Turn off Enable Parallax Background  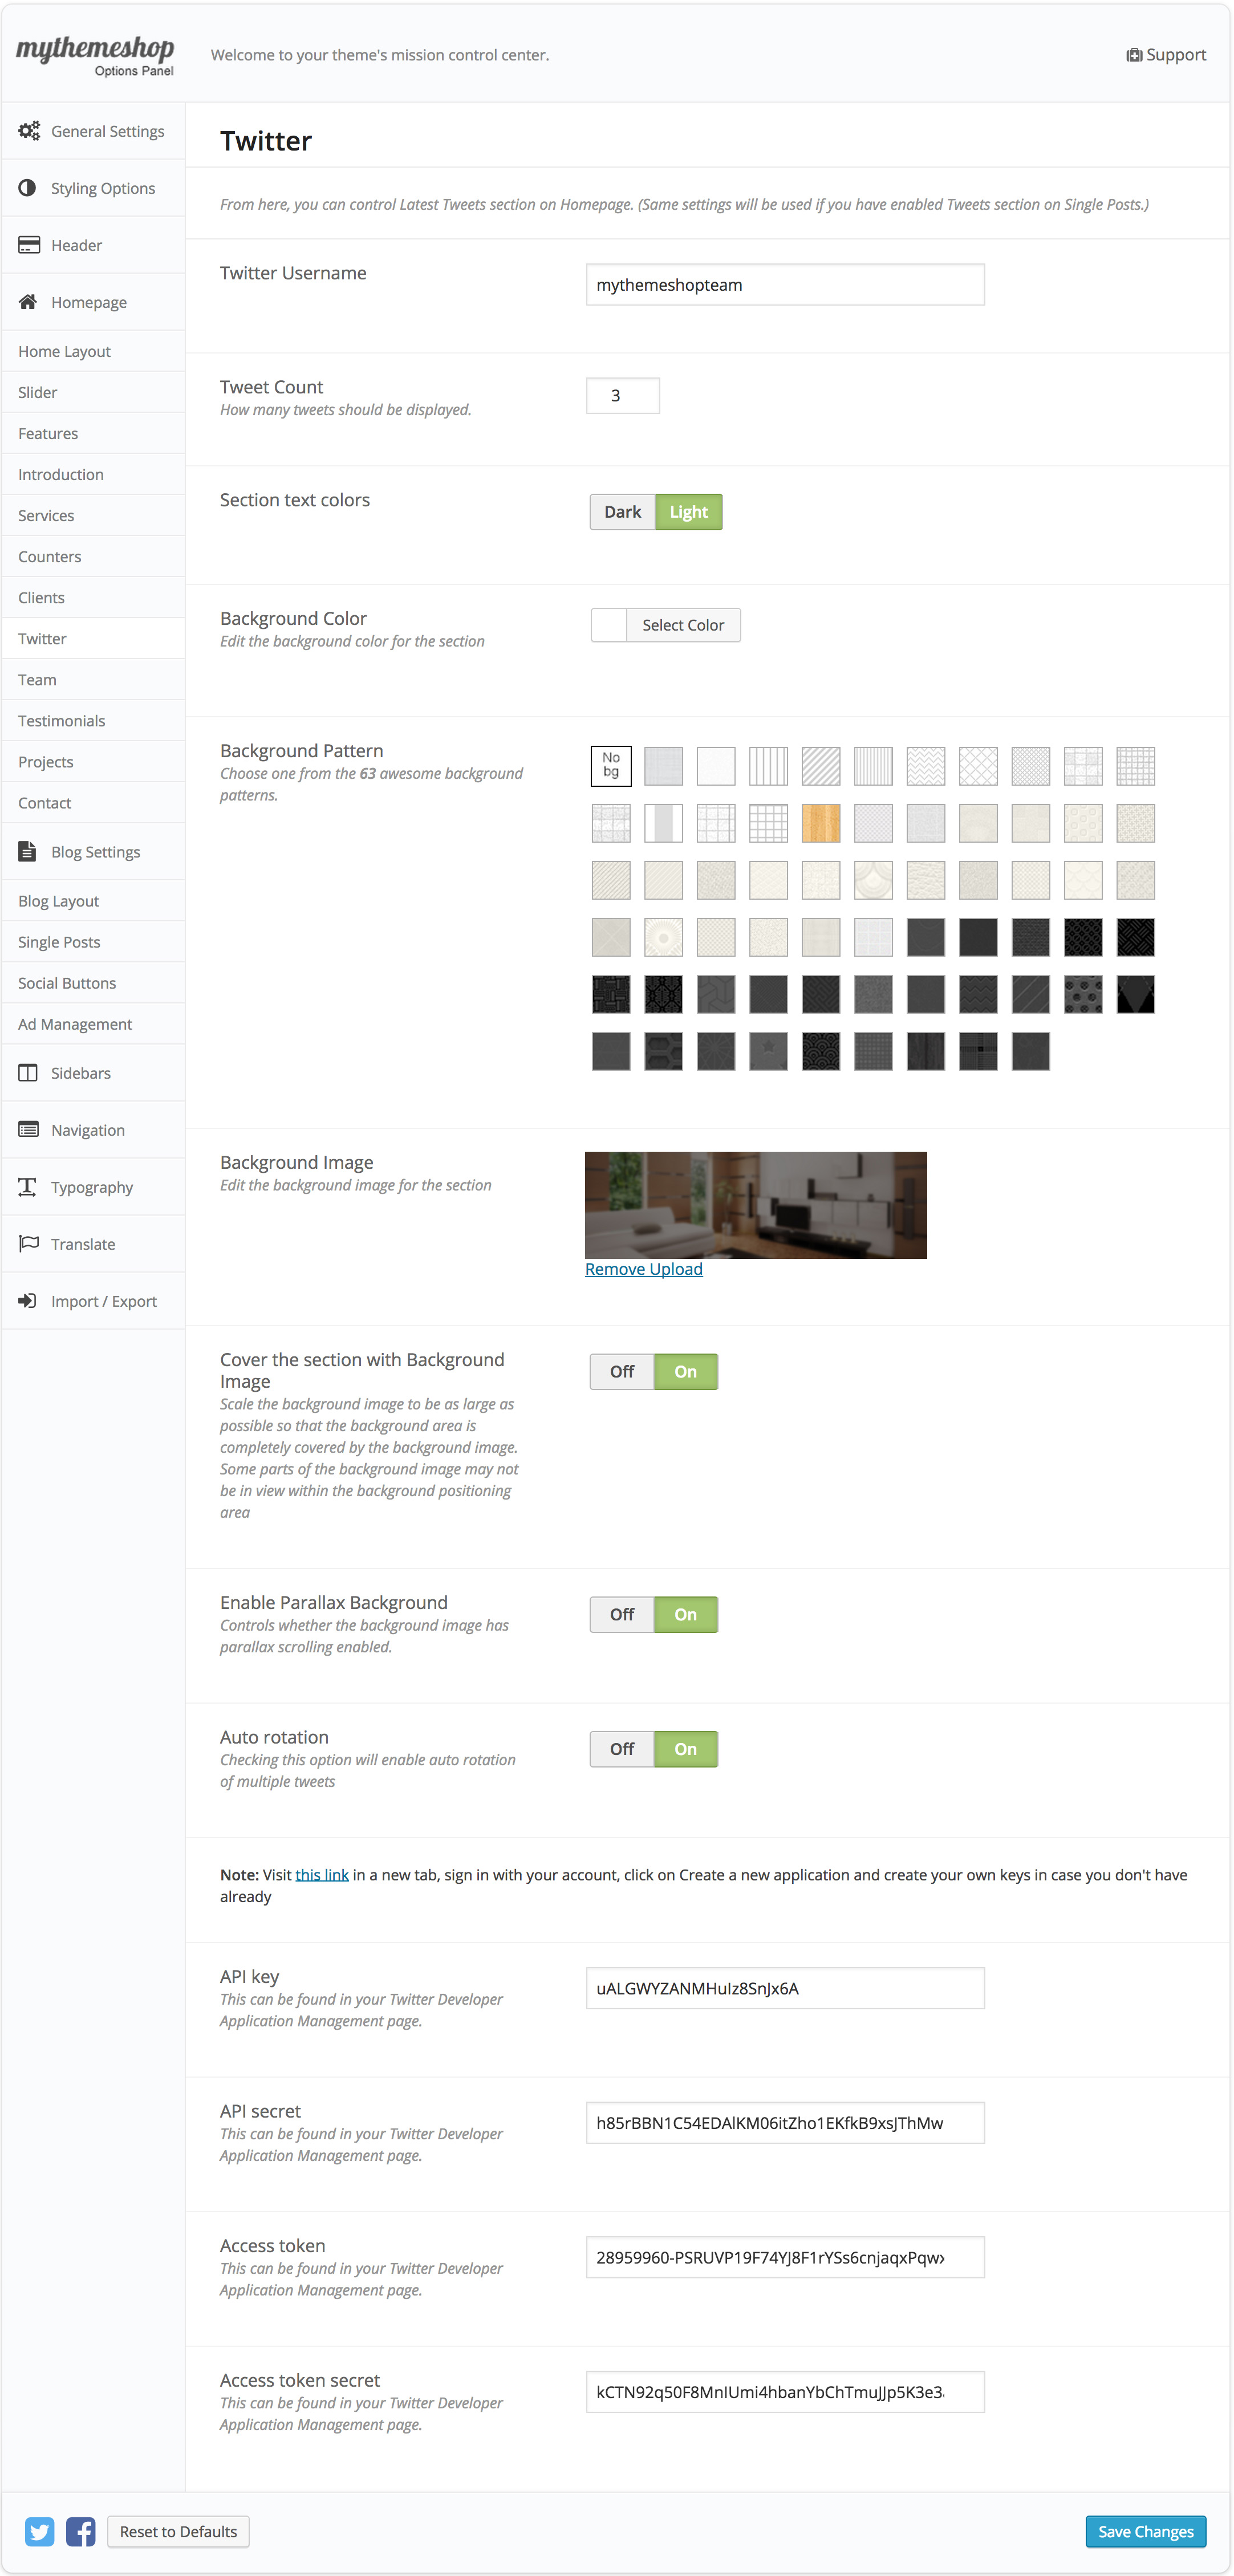point(622,1614)
